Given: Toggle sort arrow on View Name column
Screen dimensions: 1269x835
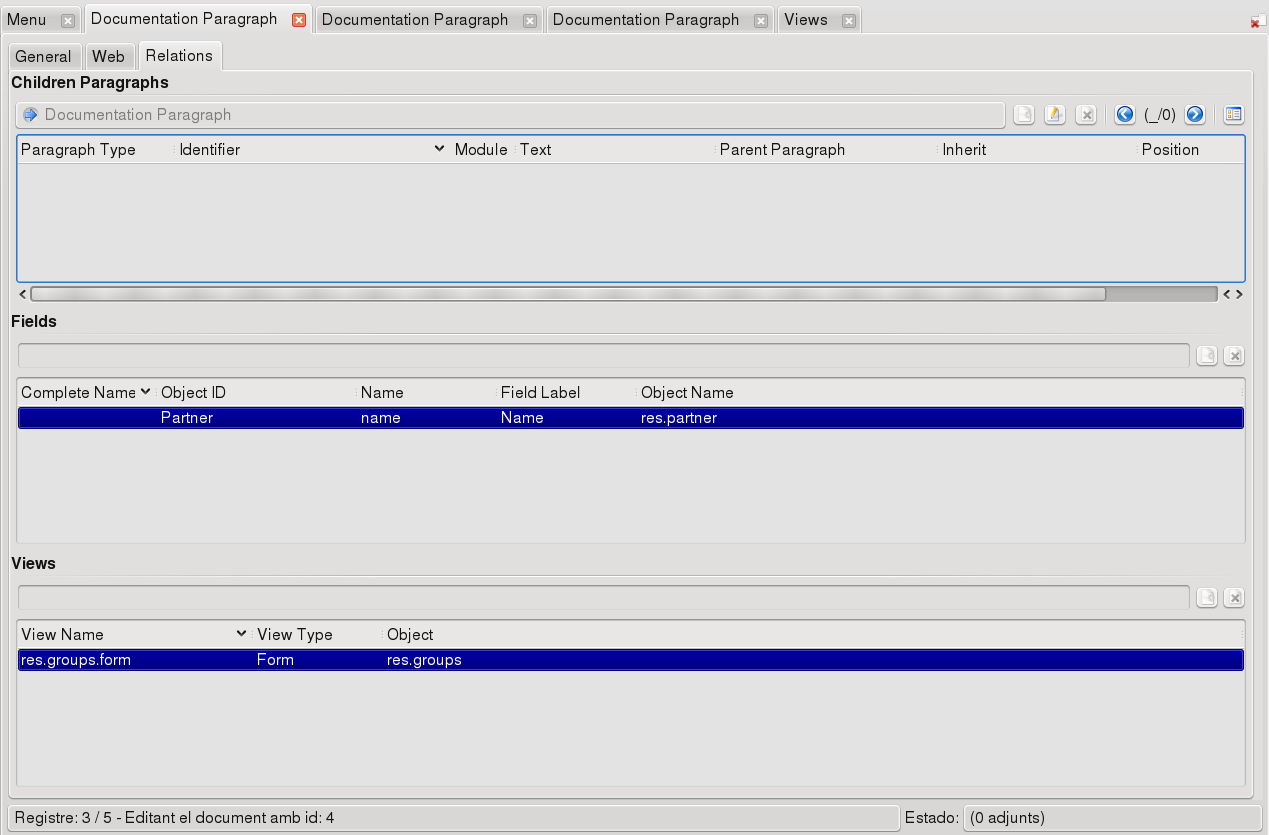Looking at the screenshot, I should pos(241,634).
